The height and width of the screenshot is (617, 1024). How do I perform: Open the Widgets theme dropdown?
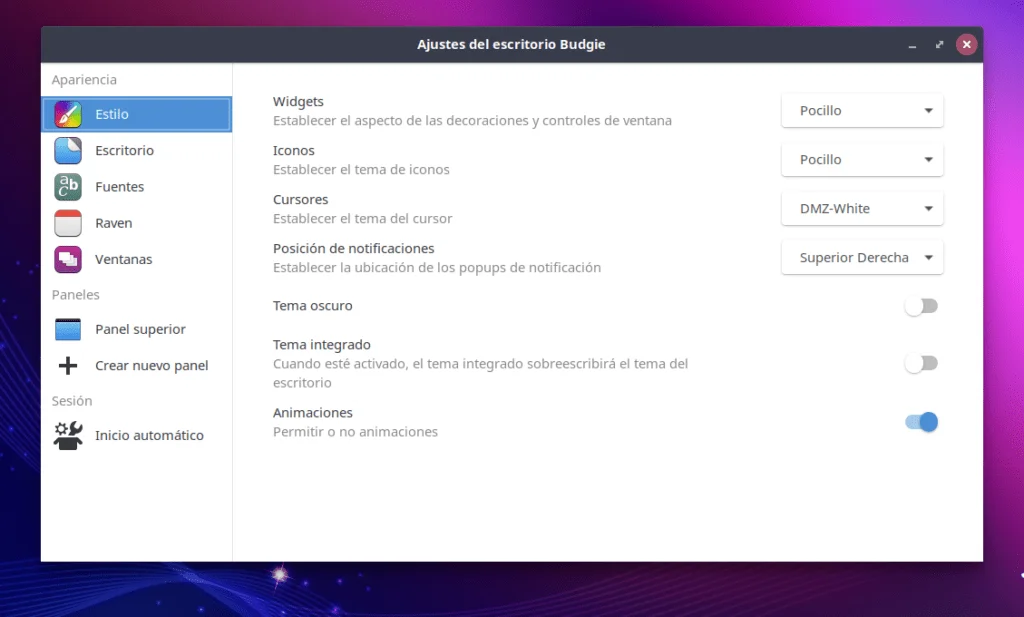point(862,110)
